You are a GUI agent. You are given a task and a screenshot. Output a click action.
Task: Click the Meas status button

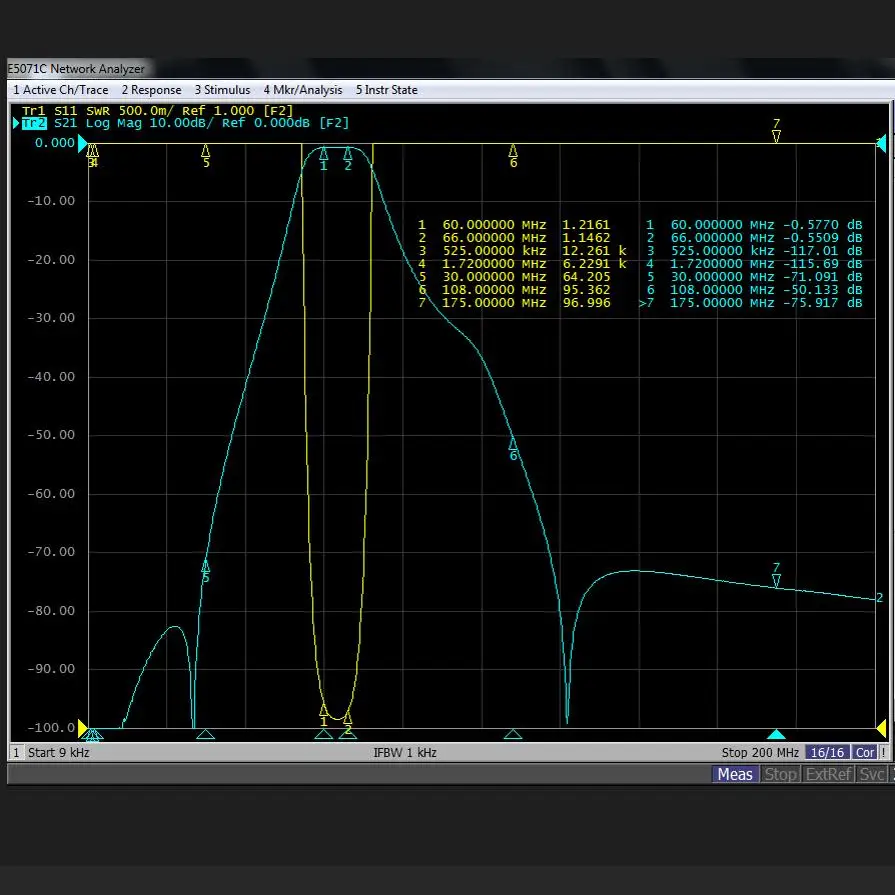click(x=735, y=774)
